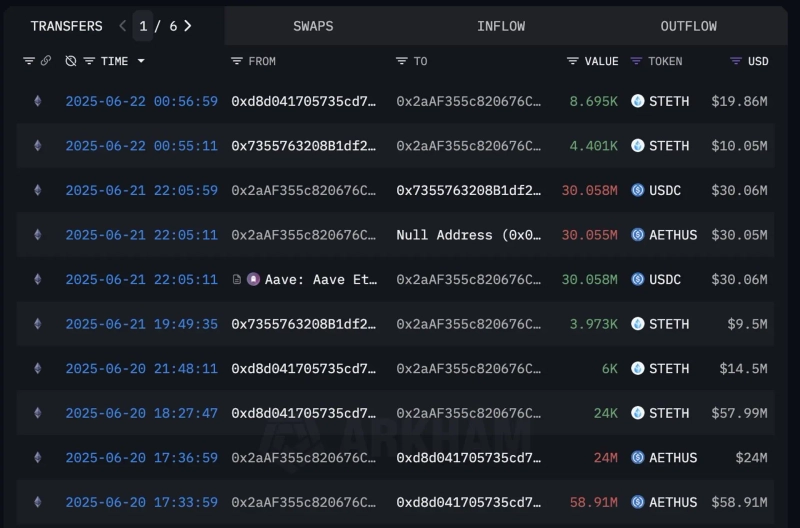Open Null Address recipient link
Image resolution: width=800 pixels, height=528 pixels.
(x=468, y=235)
